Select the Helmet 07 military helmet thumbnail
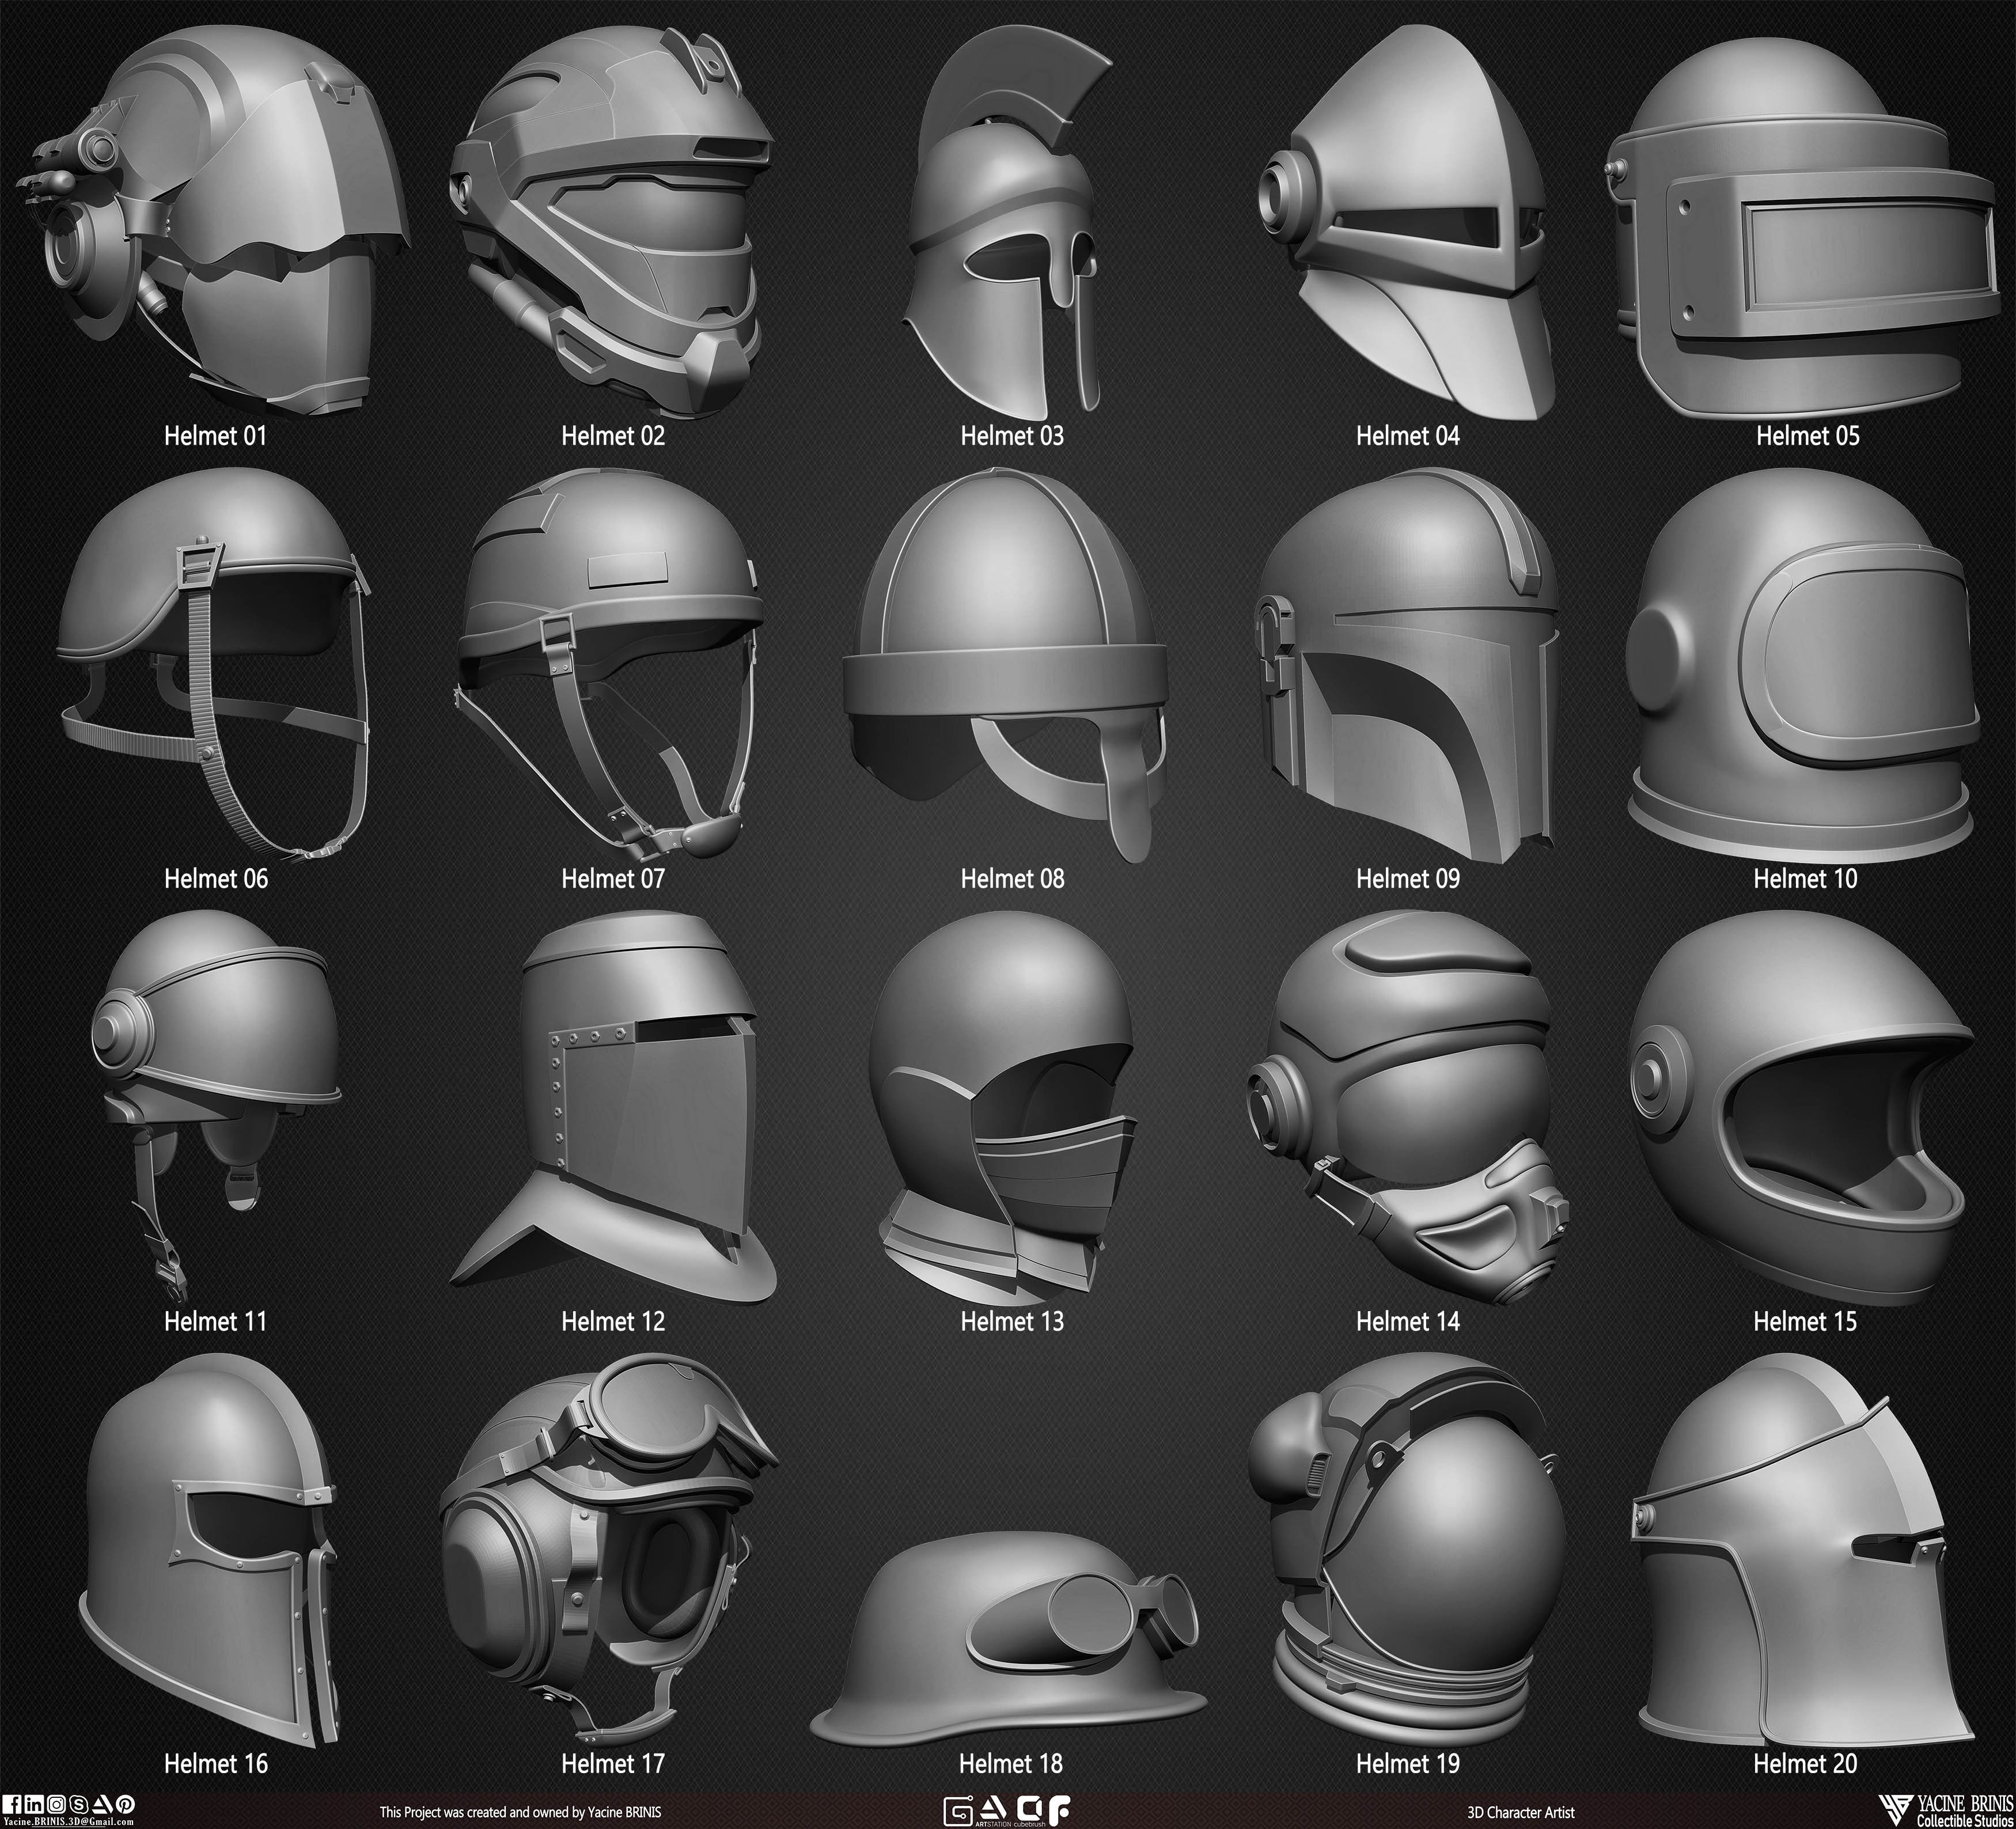The height and width of the screenshot is (1829, 2016). coord(610,665)
